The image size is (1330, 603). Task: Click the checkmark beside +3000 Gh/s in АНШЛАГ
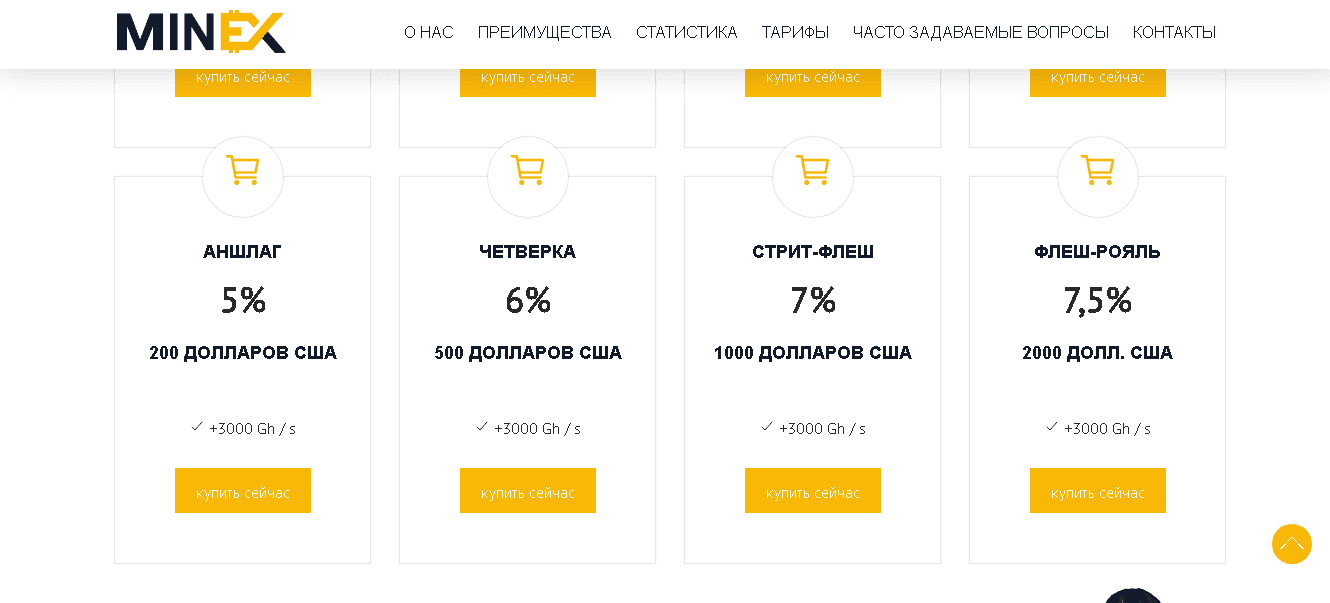pos(196,426)
